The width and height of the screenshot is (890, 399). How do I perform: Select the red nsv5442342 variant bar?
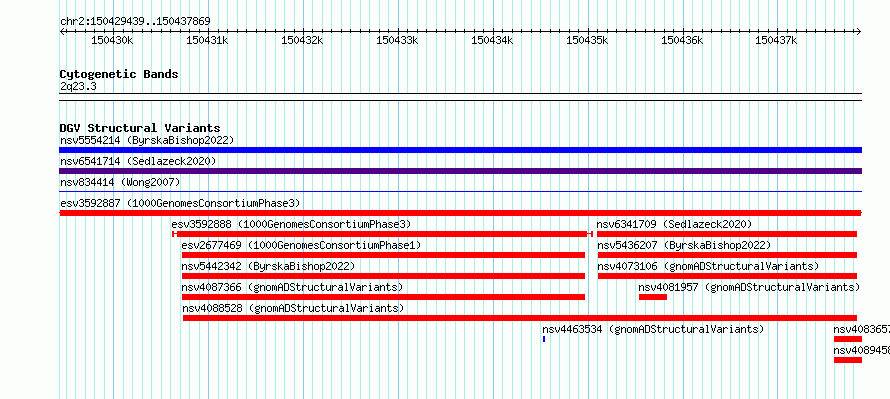pos(383,276)
